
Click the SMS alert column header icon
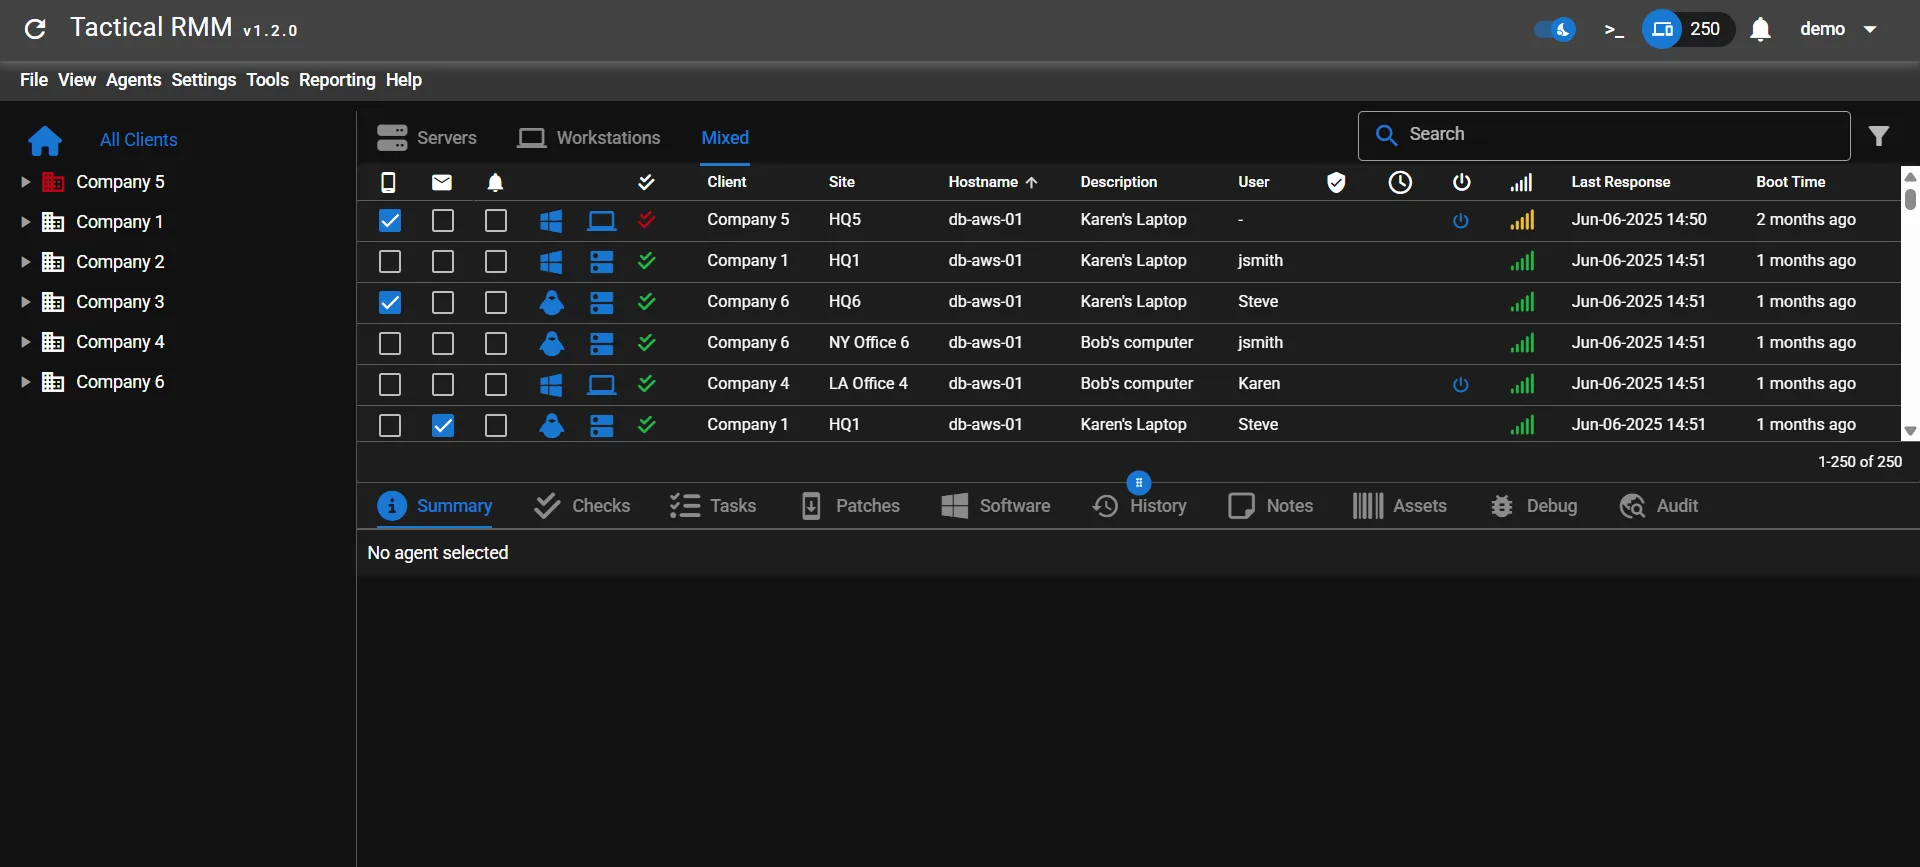(x=389, y=182)
